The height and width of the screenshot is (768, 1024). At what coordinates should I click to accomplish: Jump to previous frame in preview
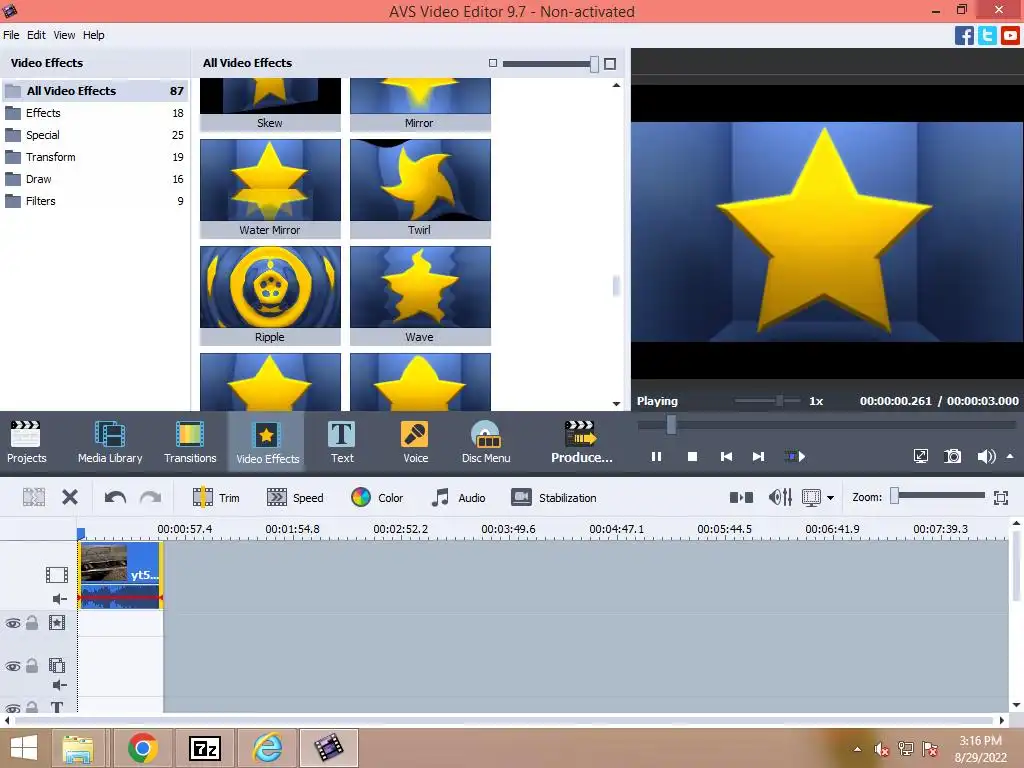pos(726,456)
